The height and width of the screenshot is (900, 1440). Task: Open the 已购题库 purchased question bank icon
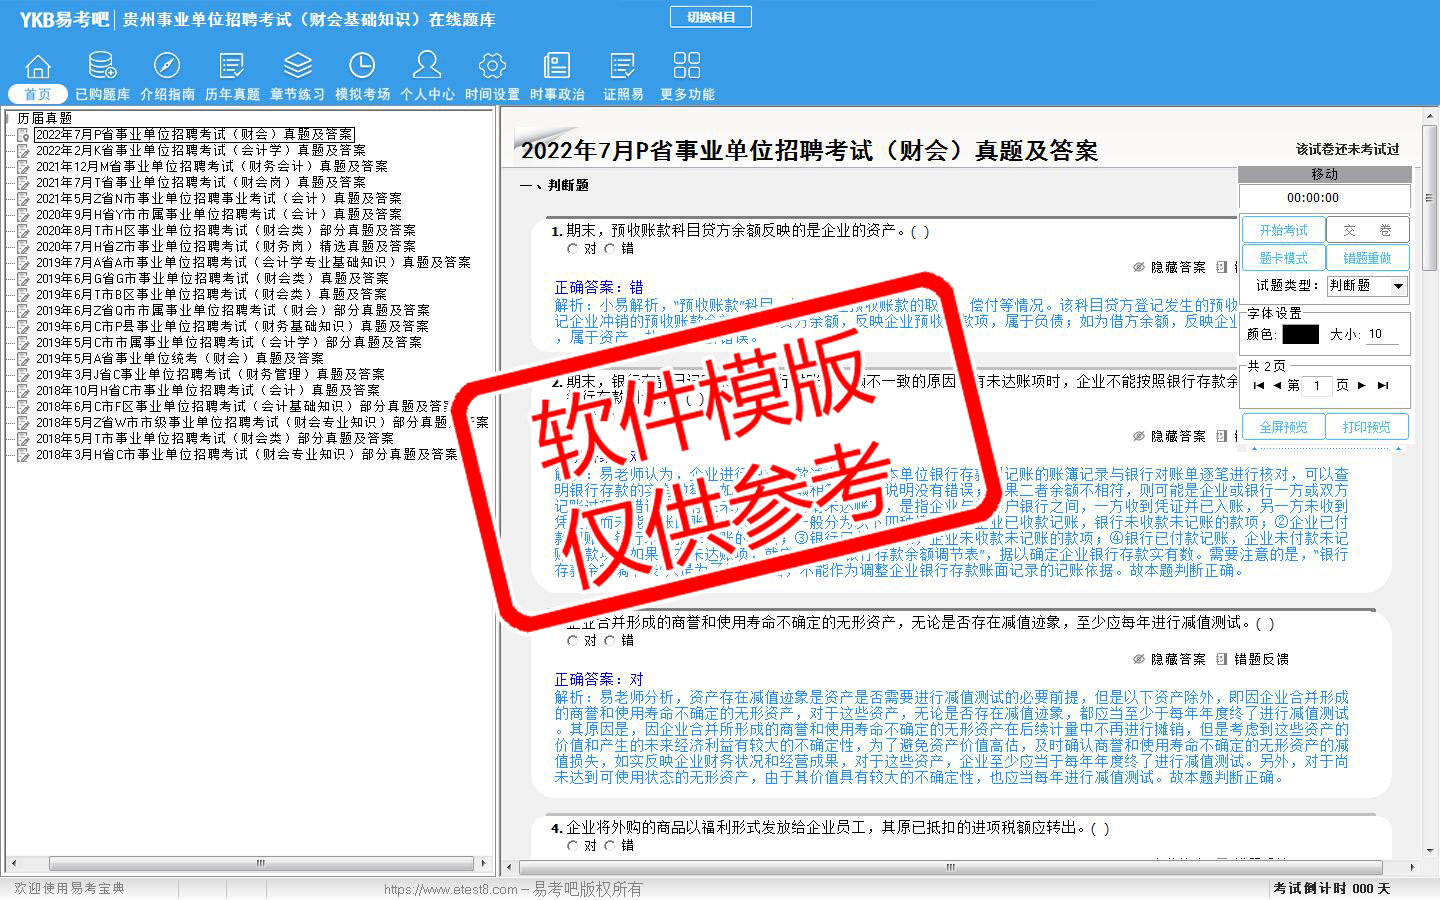pyautogui.click(x=102, y=66)
